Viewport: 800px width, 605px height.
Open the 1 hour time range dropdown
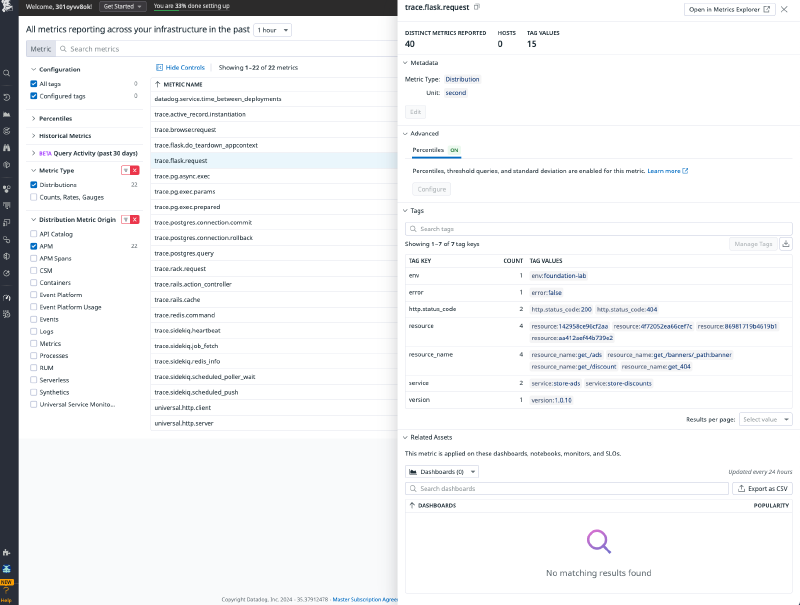(271, 30)
